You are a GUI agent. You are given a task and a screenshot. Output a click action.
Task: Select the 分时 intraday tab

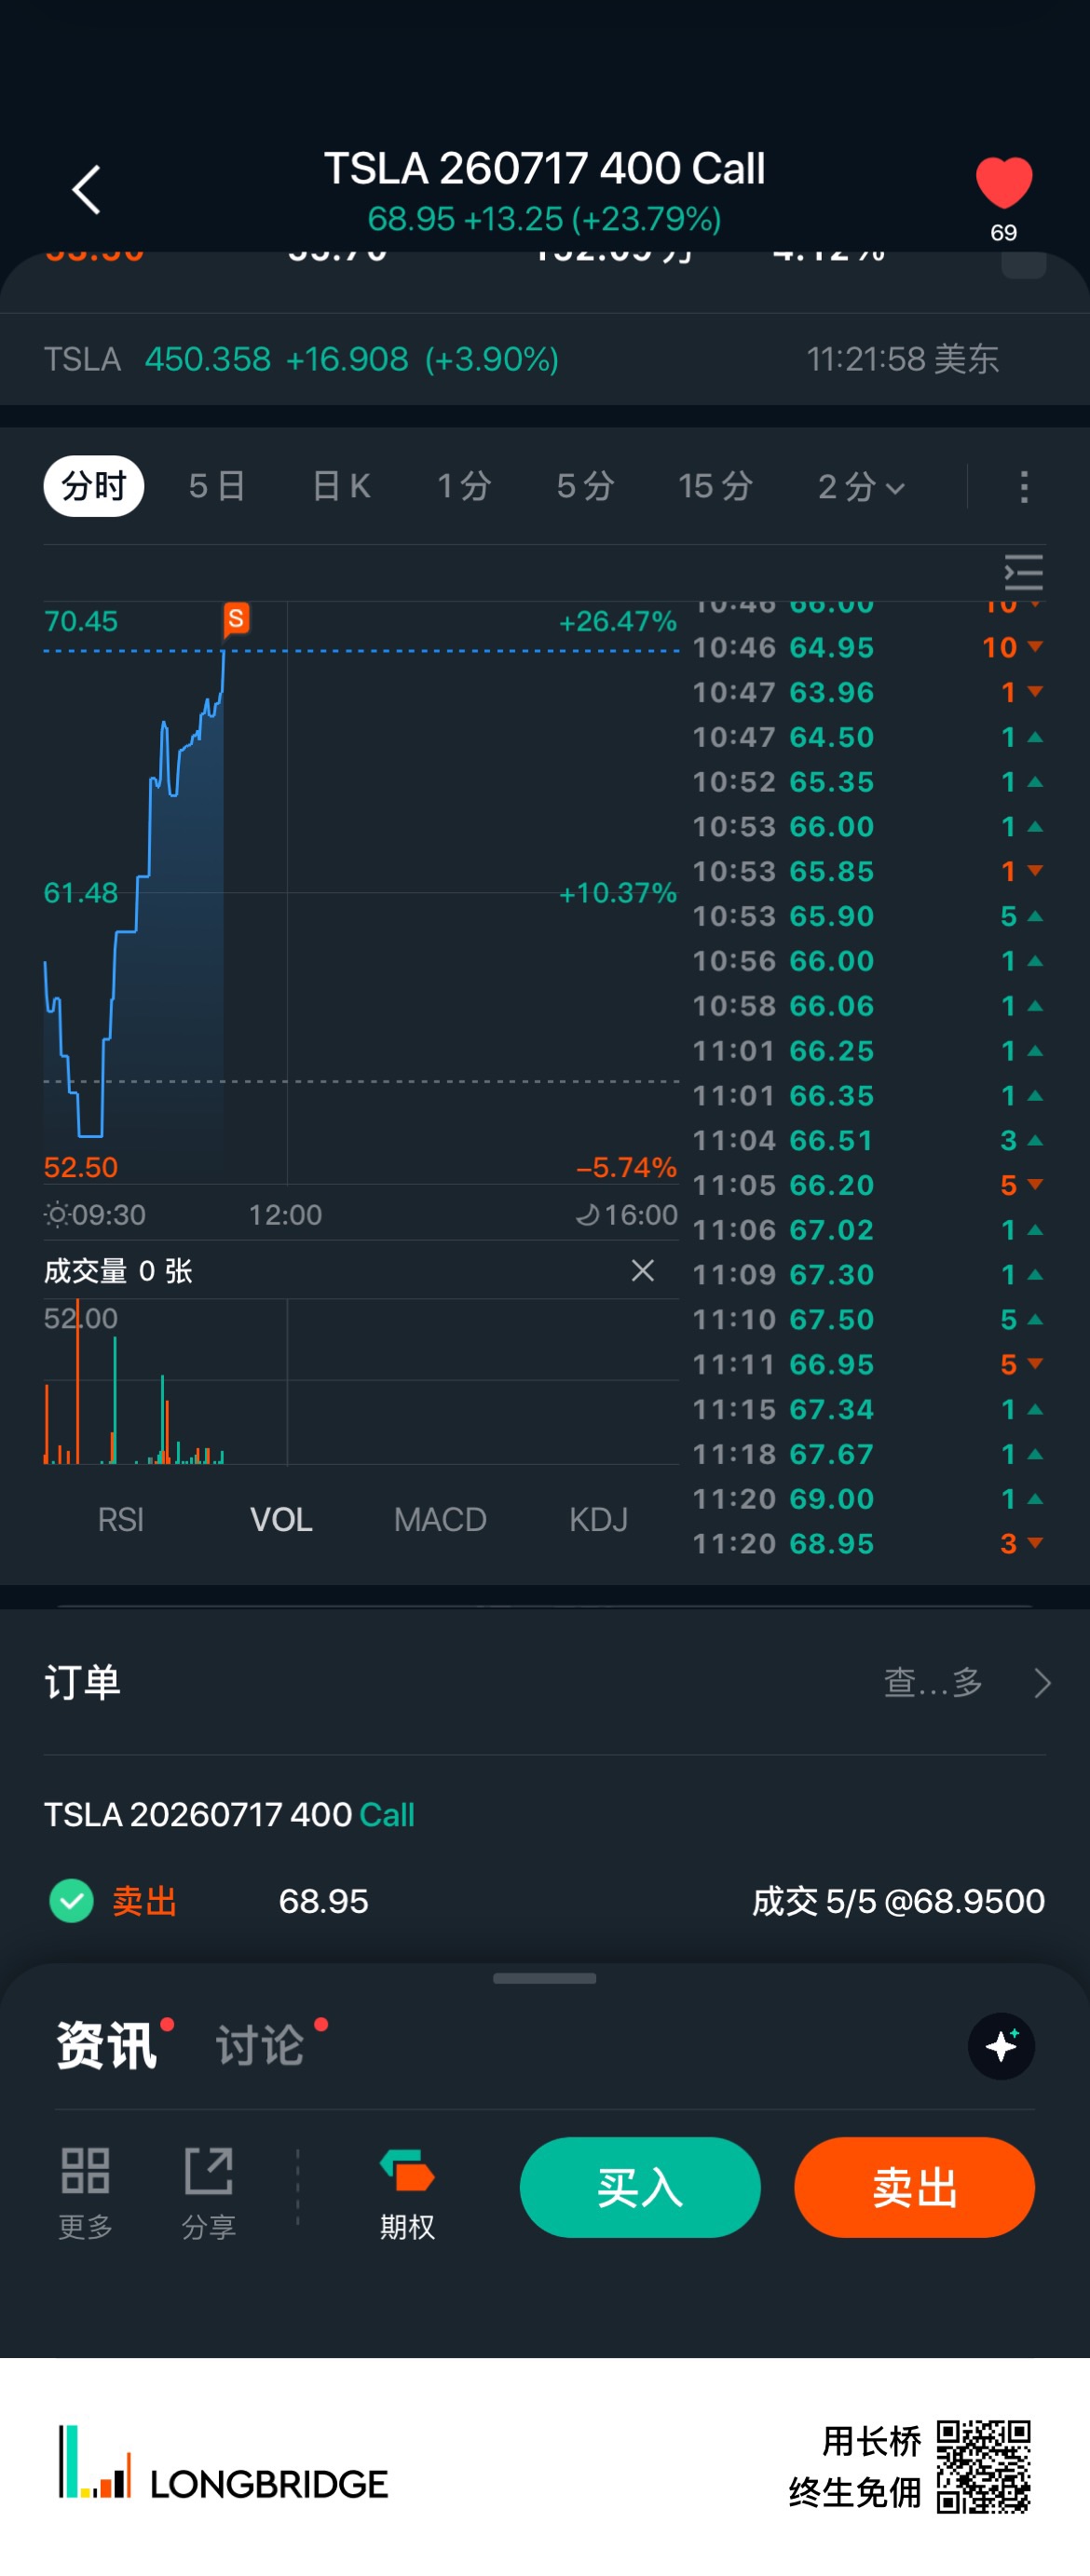(x=94, y=487)
